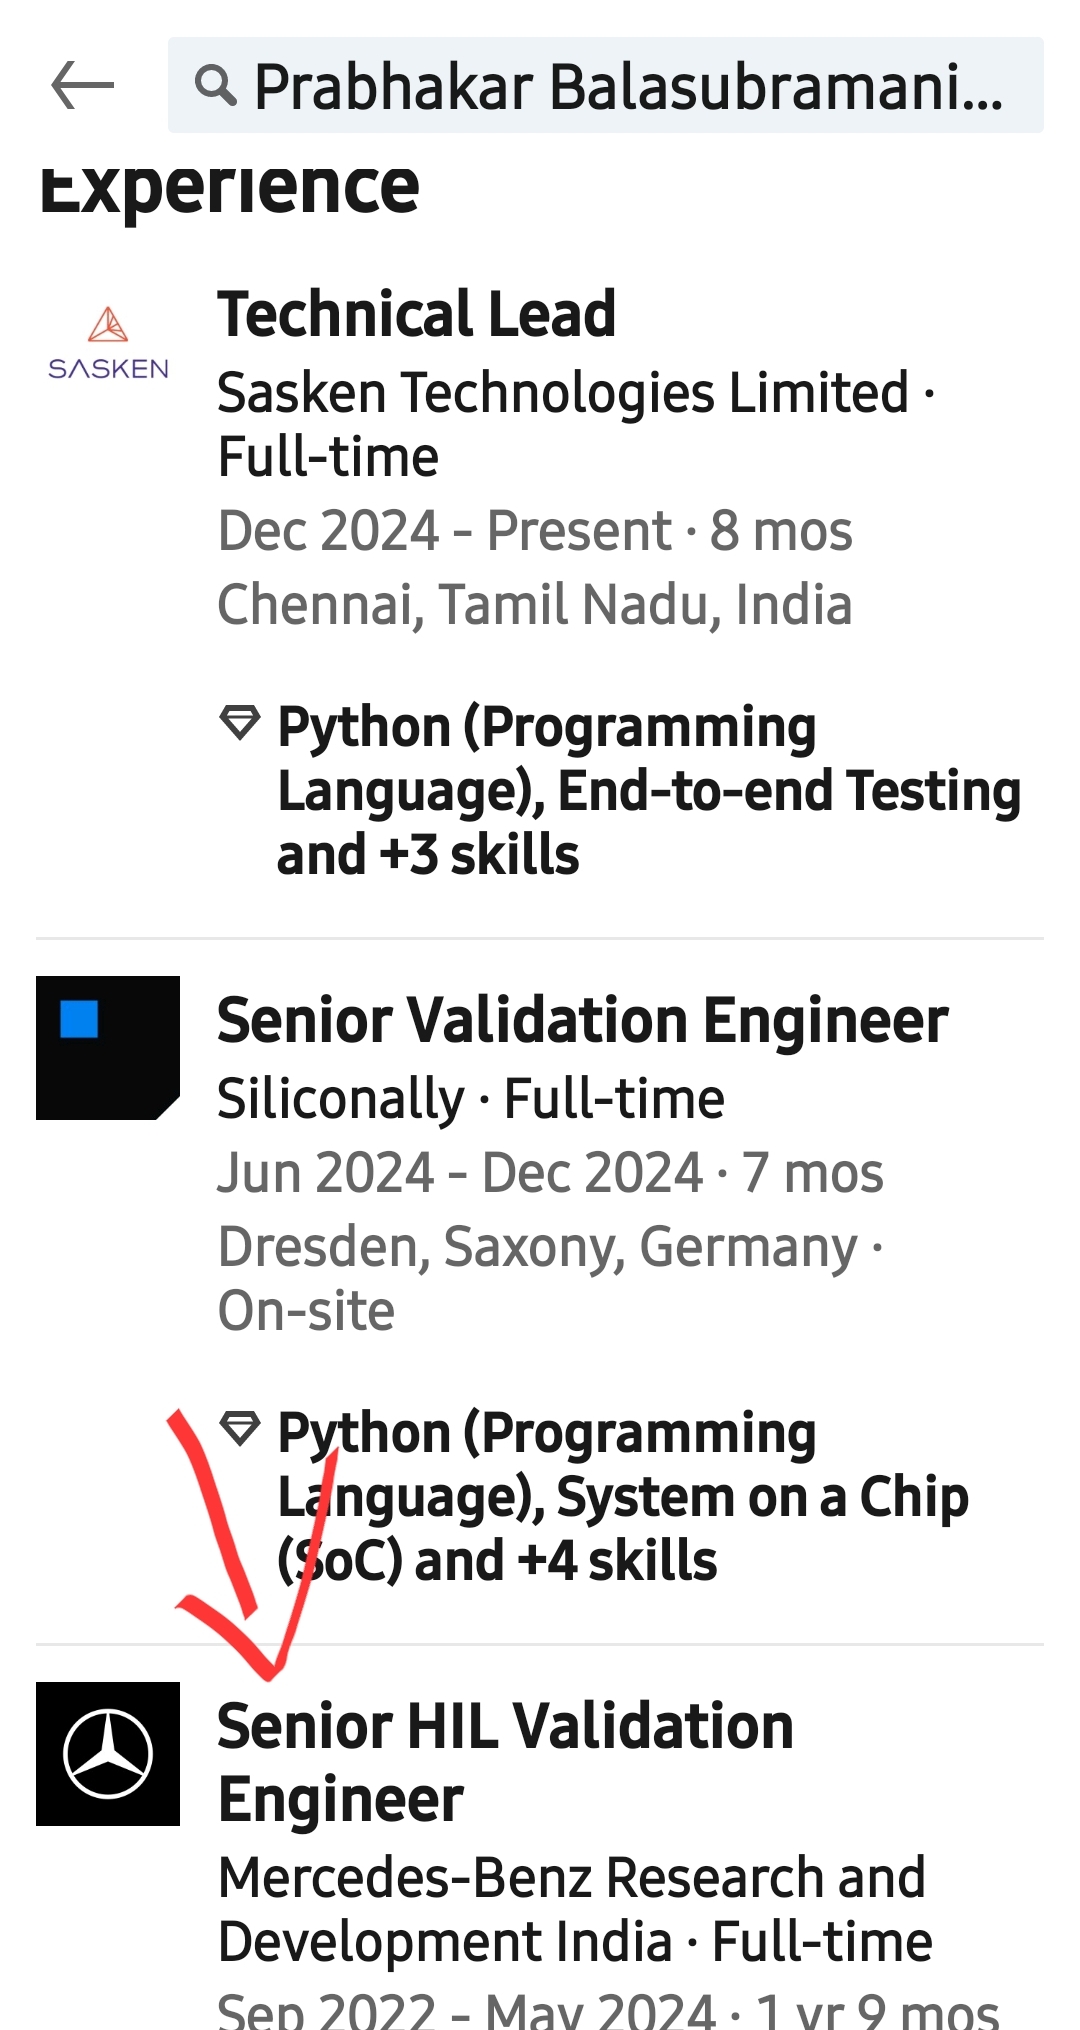The width and height of the screenshot is (1080, 2030).
Task: Open the Technical Lead position title
Action: (416, 314)
